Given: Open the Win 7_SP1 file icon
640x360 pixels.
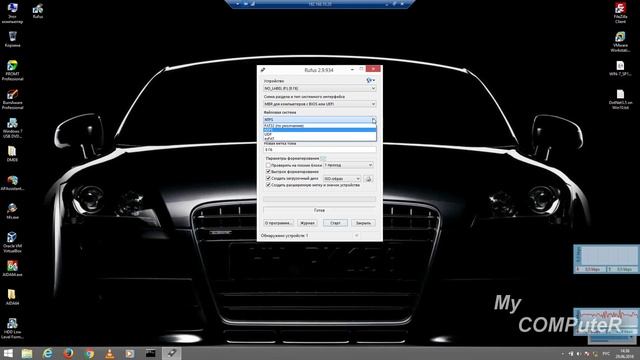Looking at the screenshot, I should coord(620,68).
